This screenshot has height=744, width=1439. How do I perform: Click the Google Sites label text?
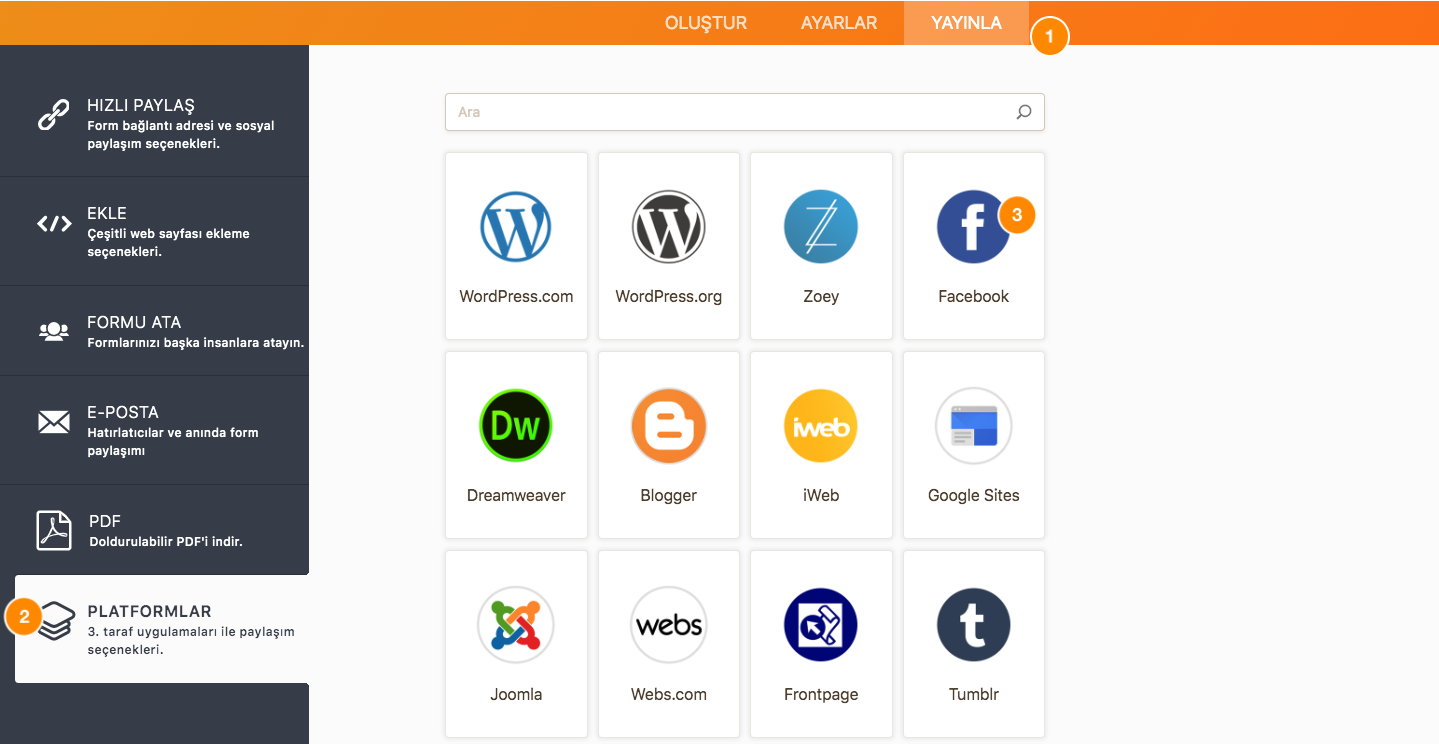(x=974, y=495)
